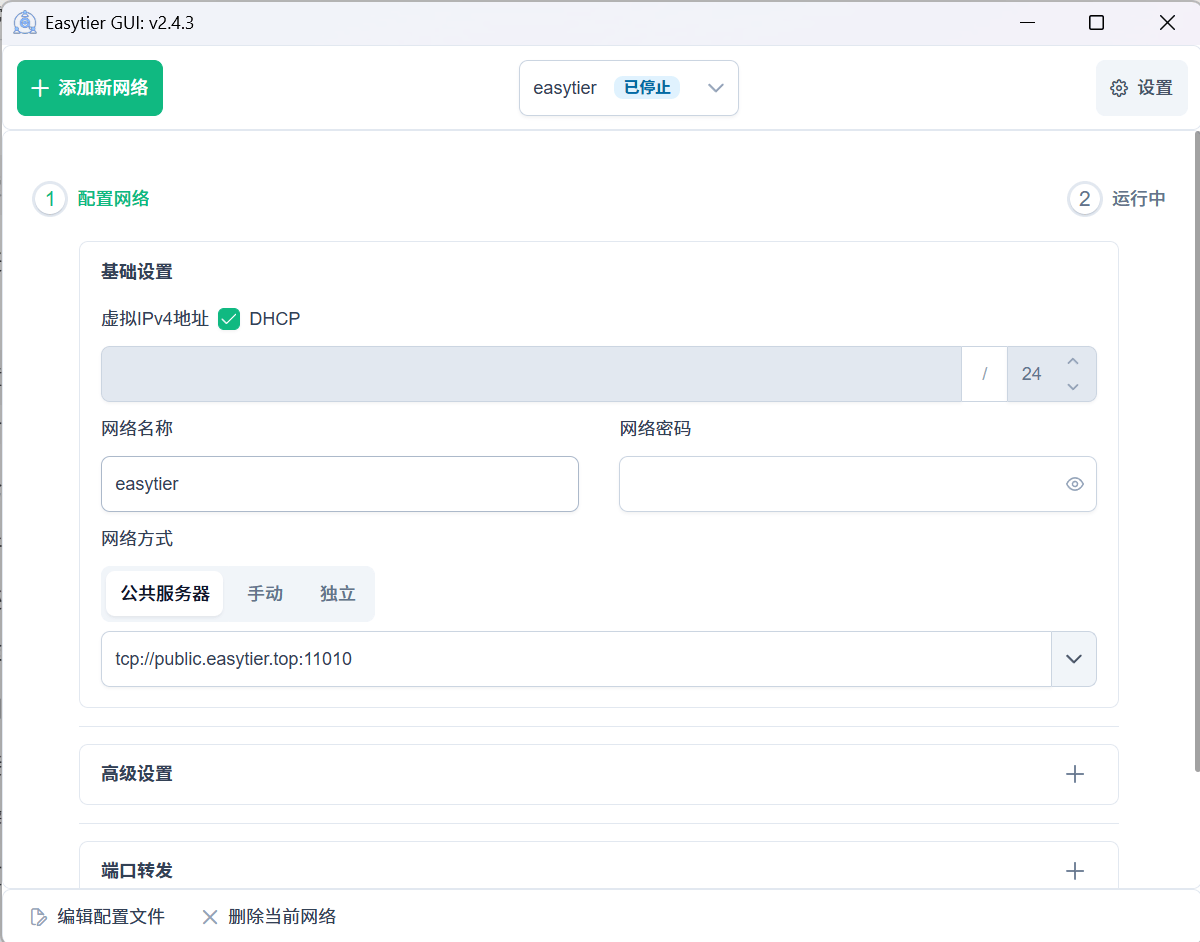The height and width of the screenshot is (942, 1200).
Task: Click the 网络密码 input field
Action: [x=858, y=484]
